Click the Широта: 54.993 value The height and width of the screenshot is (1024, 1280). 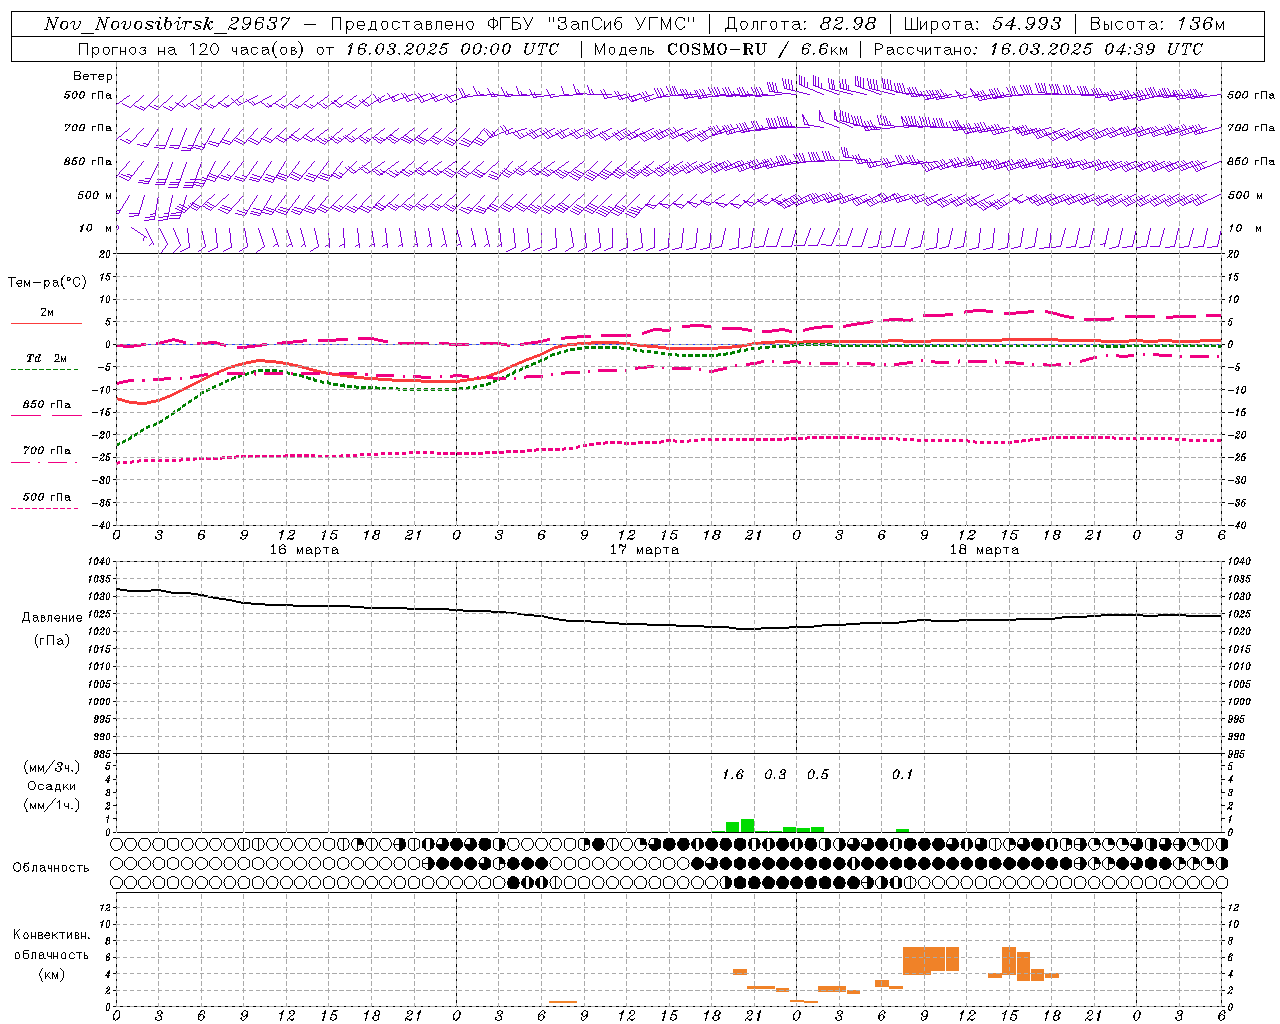click(982, 24)
